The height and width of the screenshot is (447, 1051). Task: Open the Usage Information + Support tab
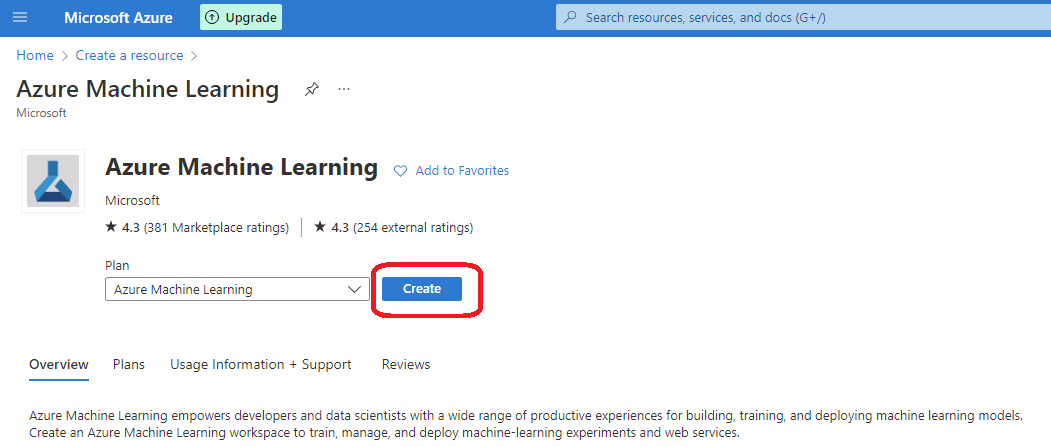[x=261, y=365]
